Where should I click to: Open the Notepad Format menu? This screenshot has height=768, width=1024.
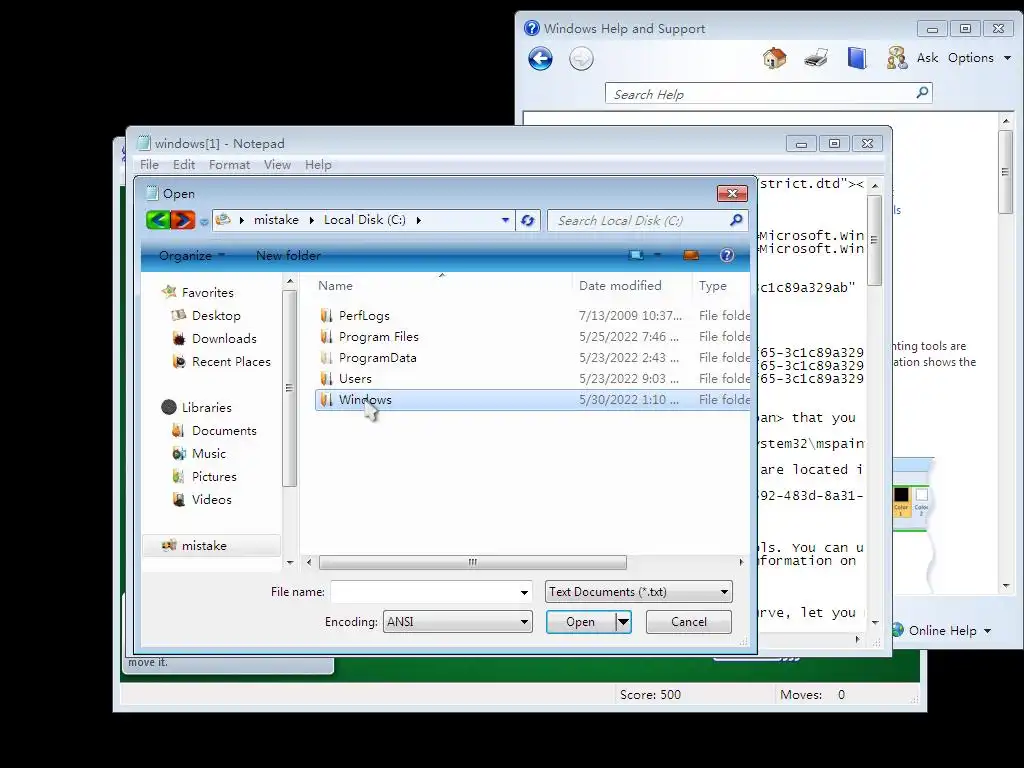coord(229,165)
